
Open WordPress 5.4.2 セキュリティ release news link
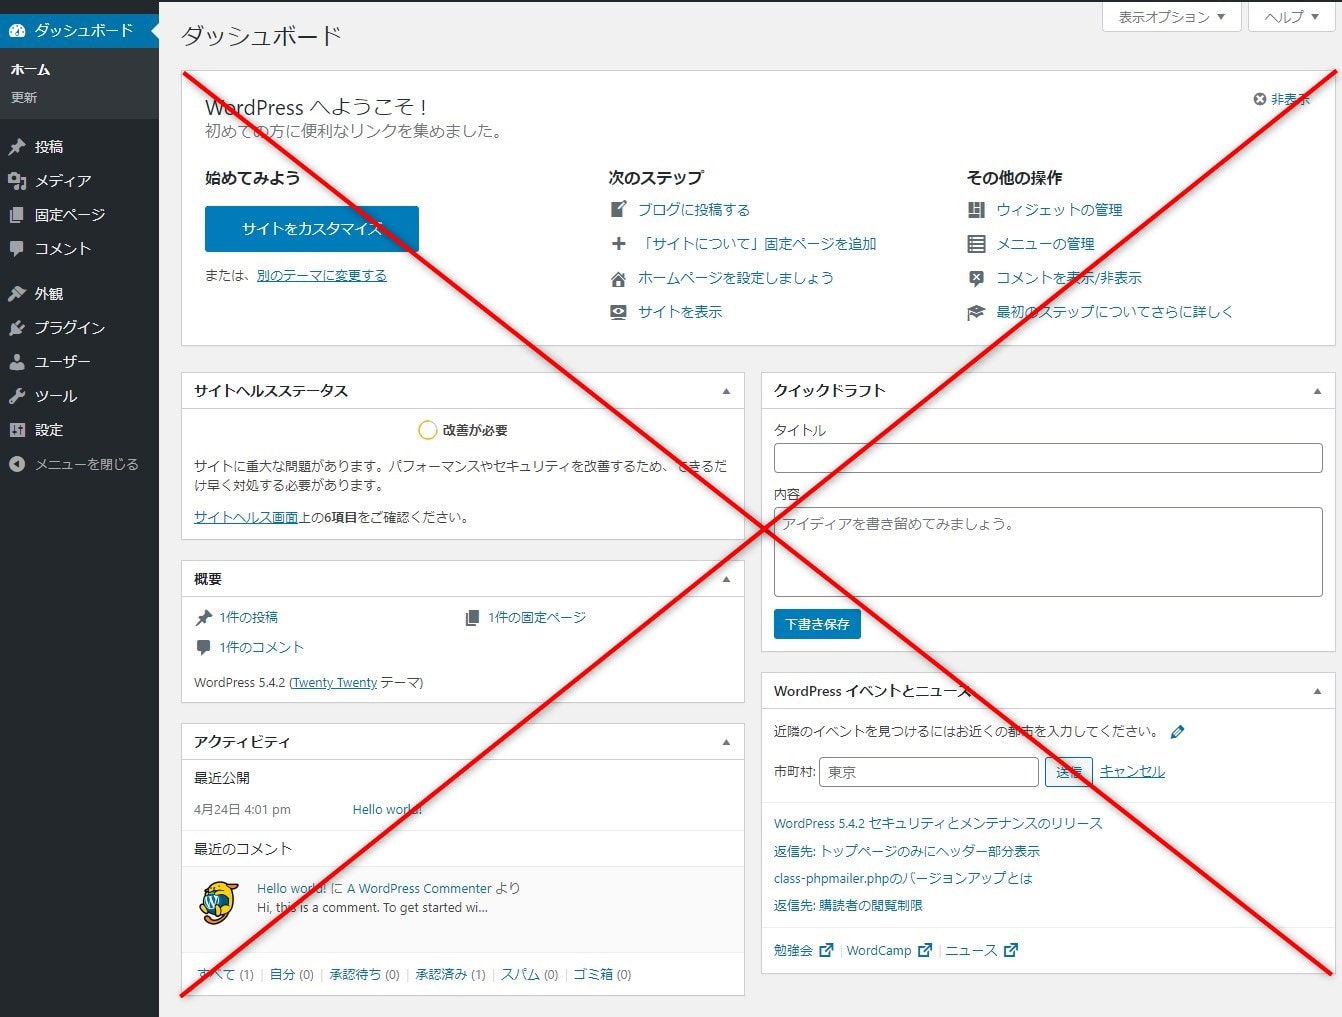(x=938, y=824)
